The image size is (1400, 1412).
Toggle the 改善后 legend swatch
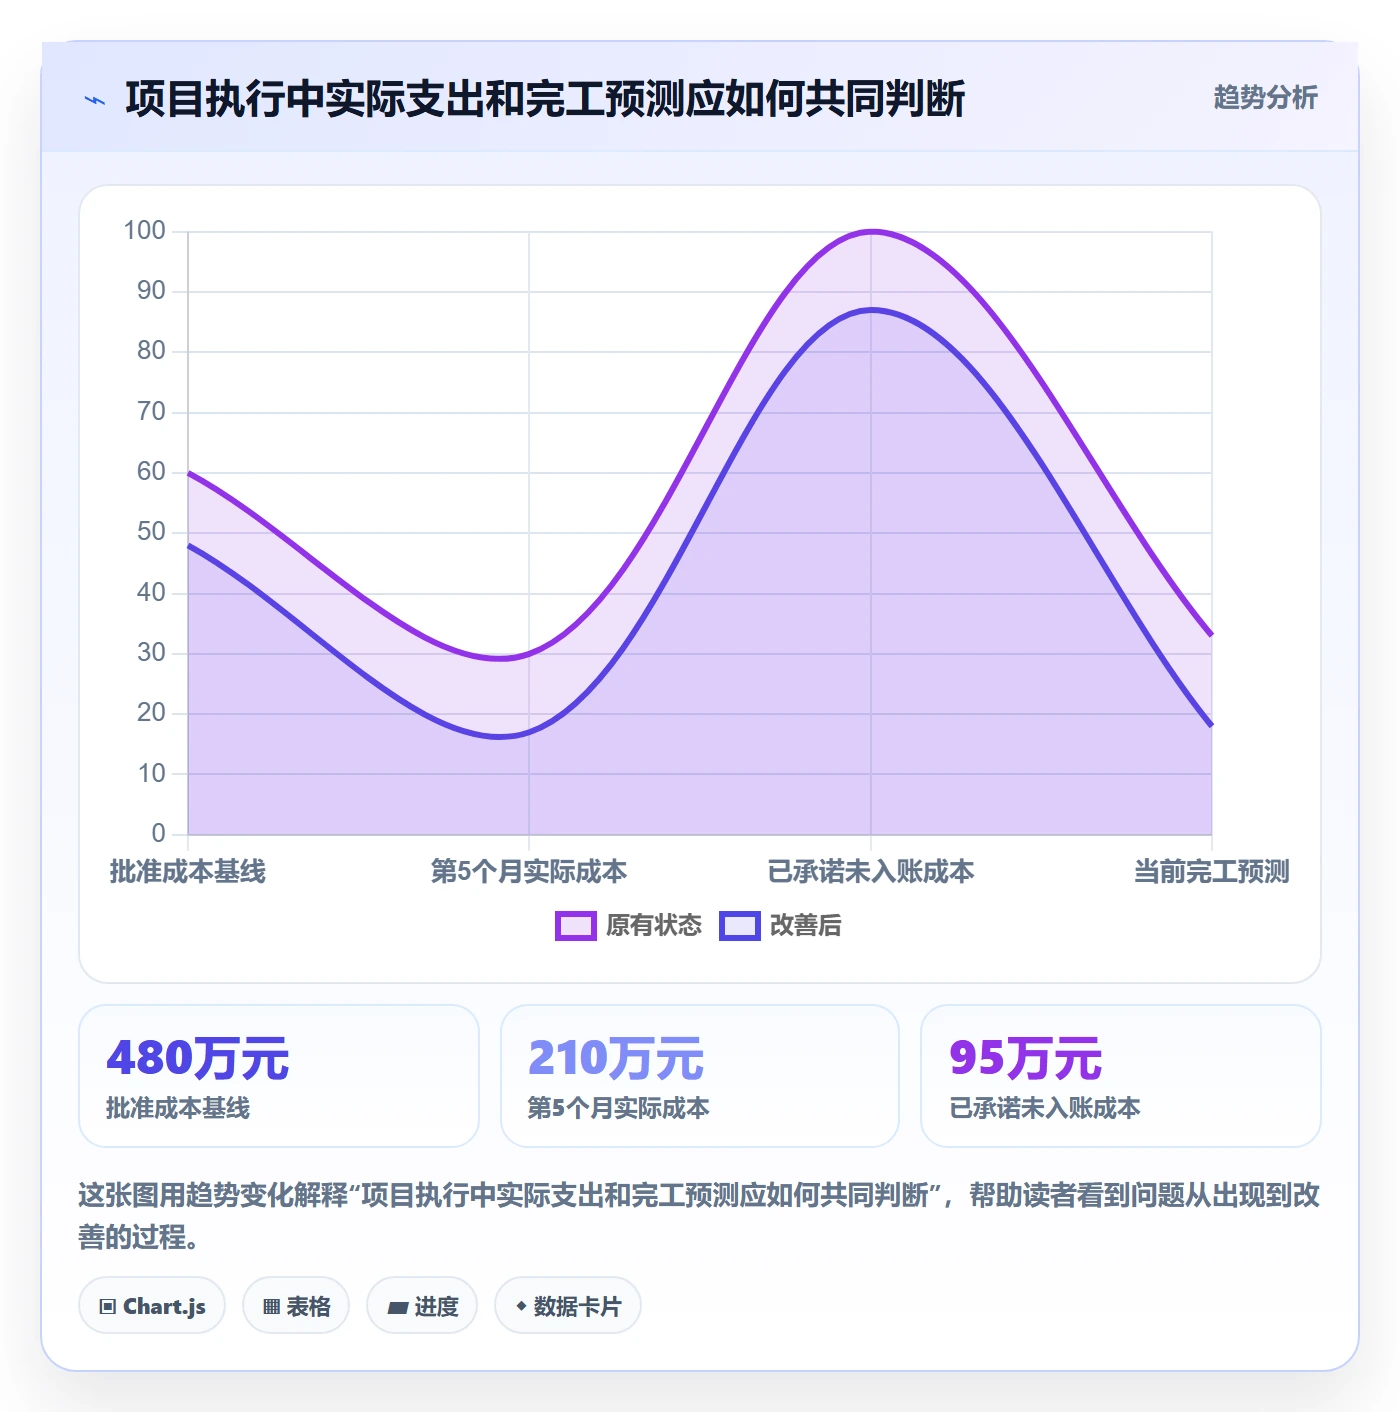click(740, 926)
